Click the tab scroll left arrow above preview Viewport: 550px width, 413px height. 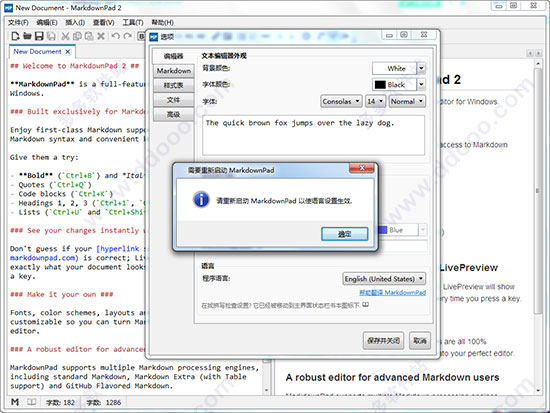[530, 53]
